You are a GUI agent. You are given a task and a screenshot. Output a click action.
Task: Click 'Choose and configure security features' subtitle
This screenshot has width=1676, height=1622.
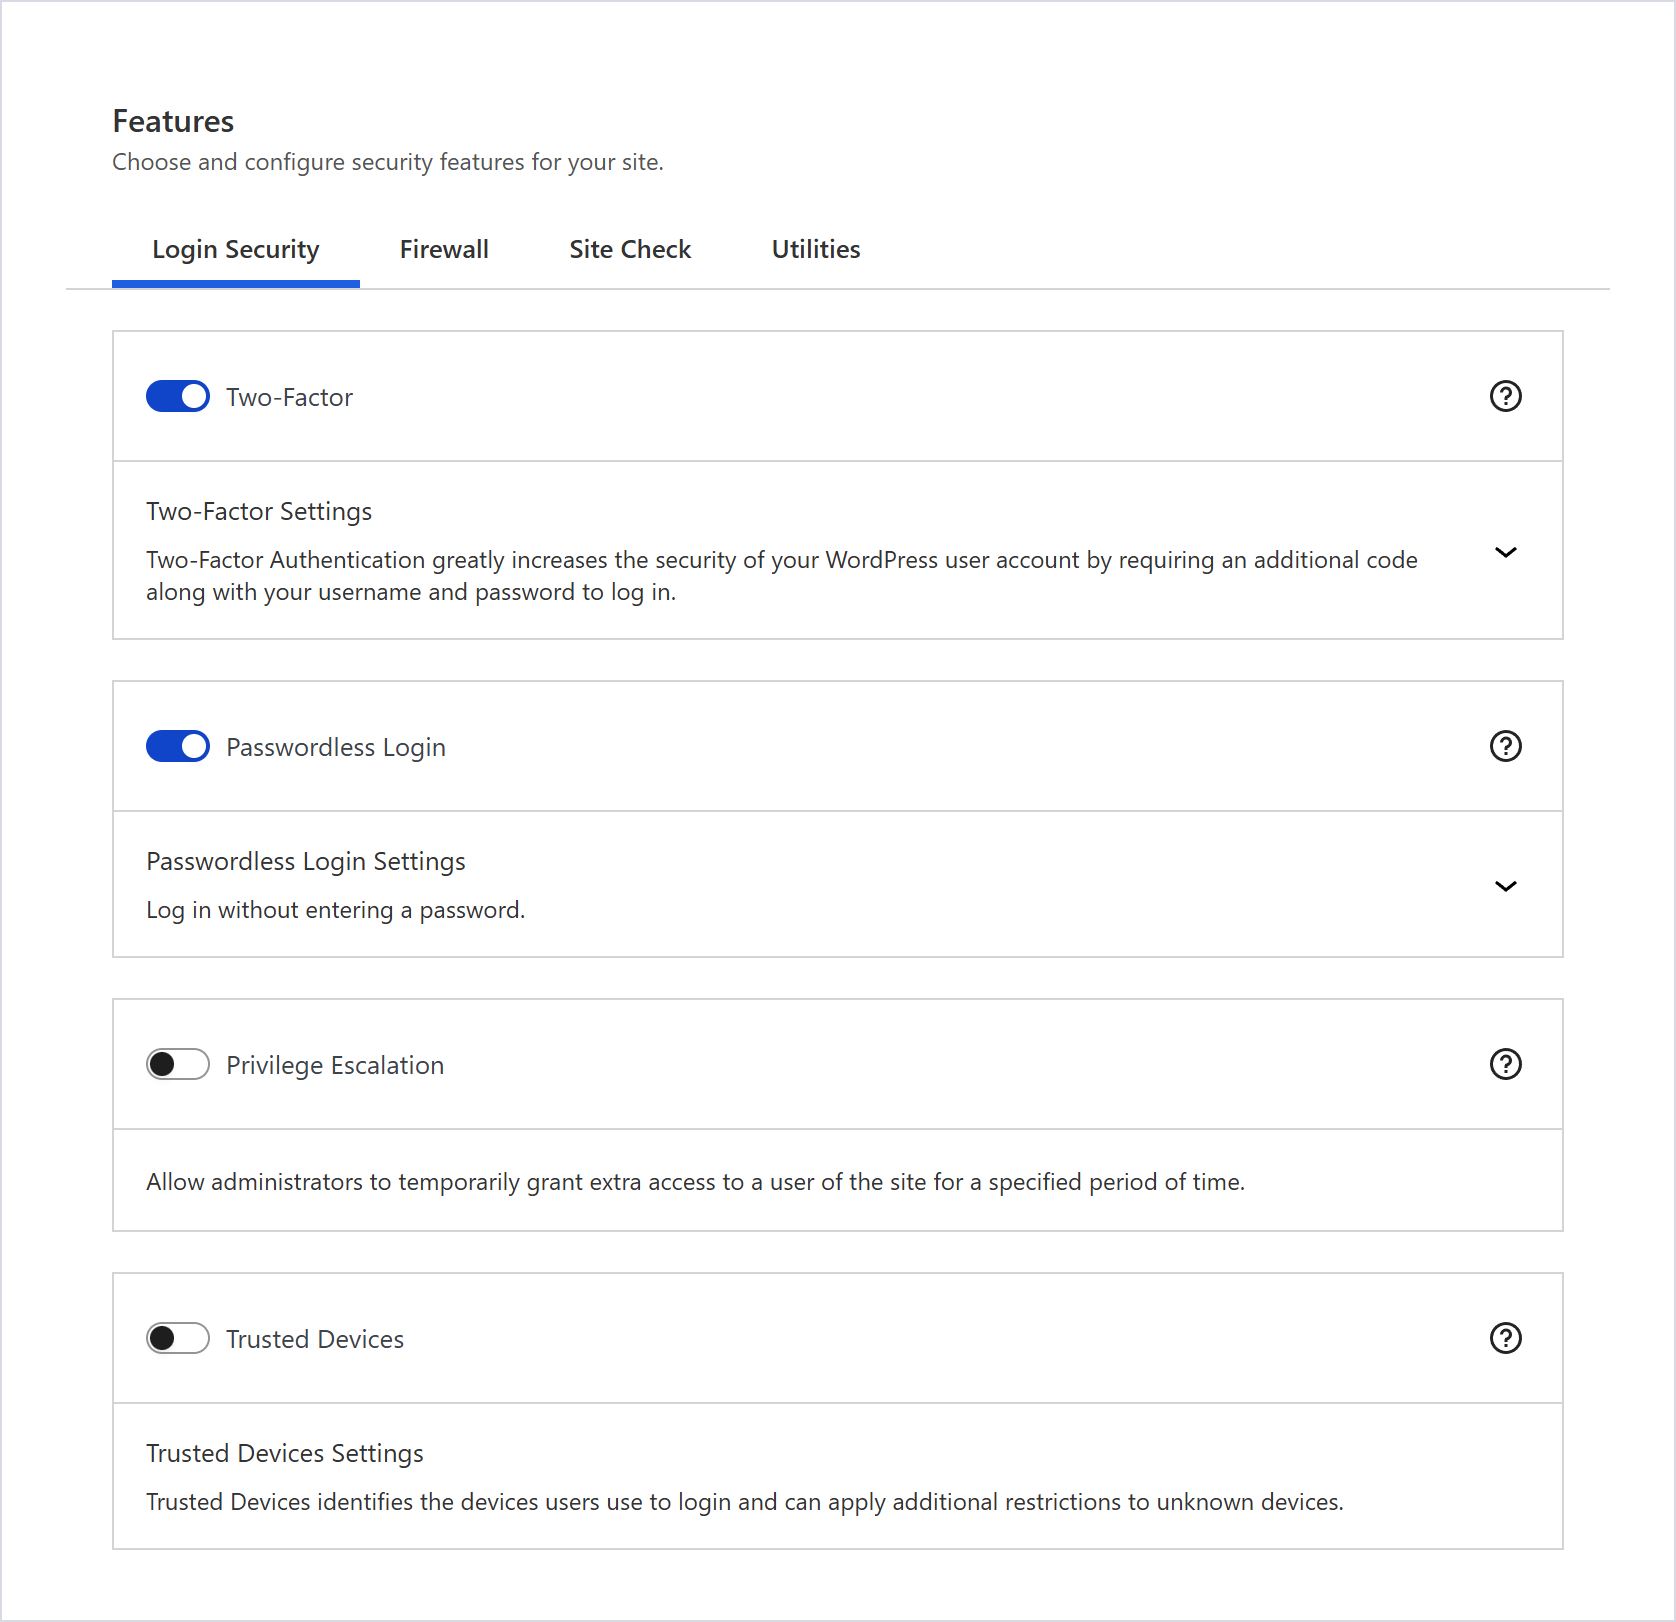click(388, 162)
